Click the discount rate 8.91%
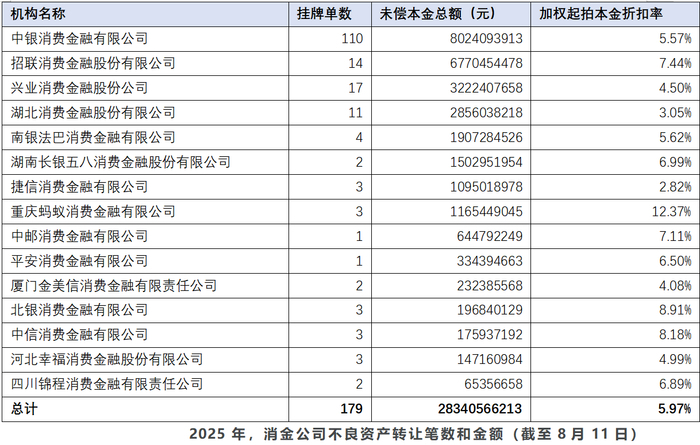Image resolution: width=700 pixels, height=445 pixels. (x=675, y=310)
